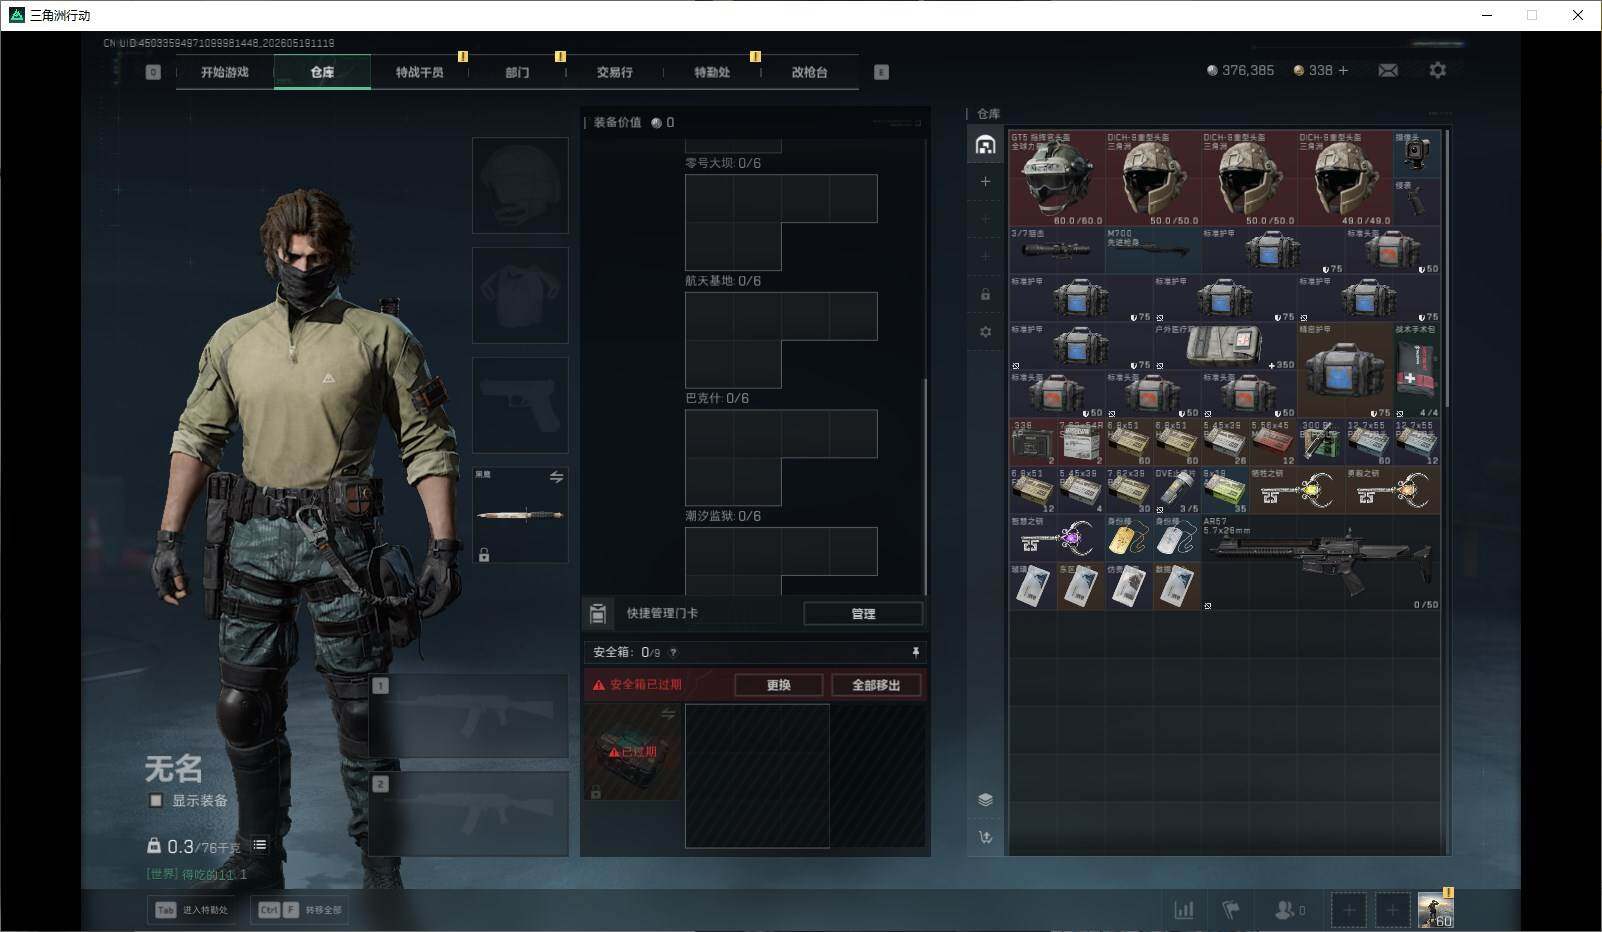Viewport: 1602px width, 932px height.
Task: Open the mail envelope icon
Action: 1388,70
